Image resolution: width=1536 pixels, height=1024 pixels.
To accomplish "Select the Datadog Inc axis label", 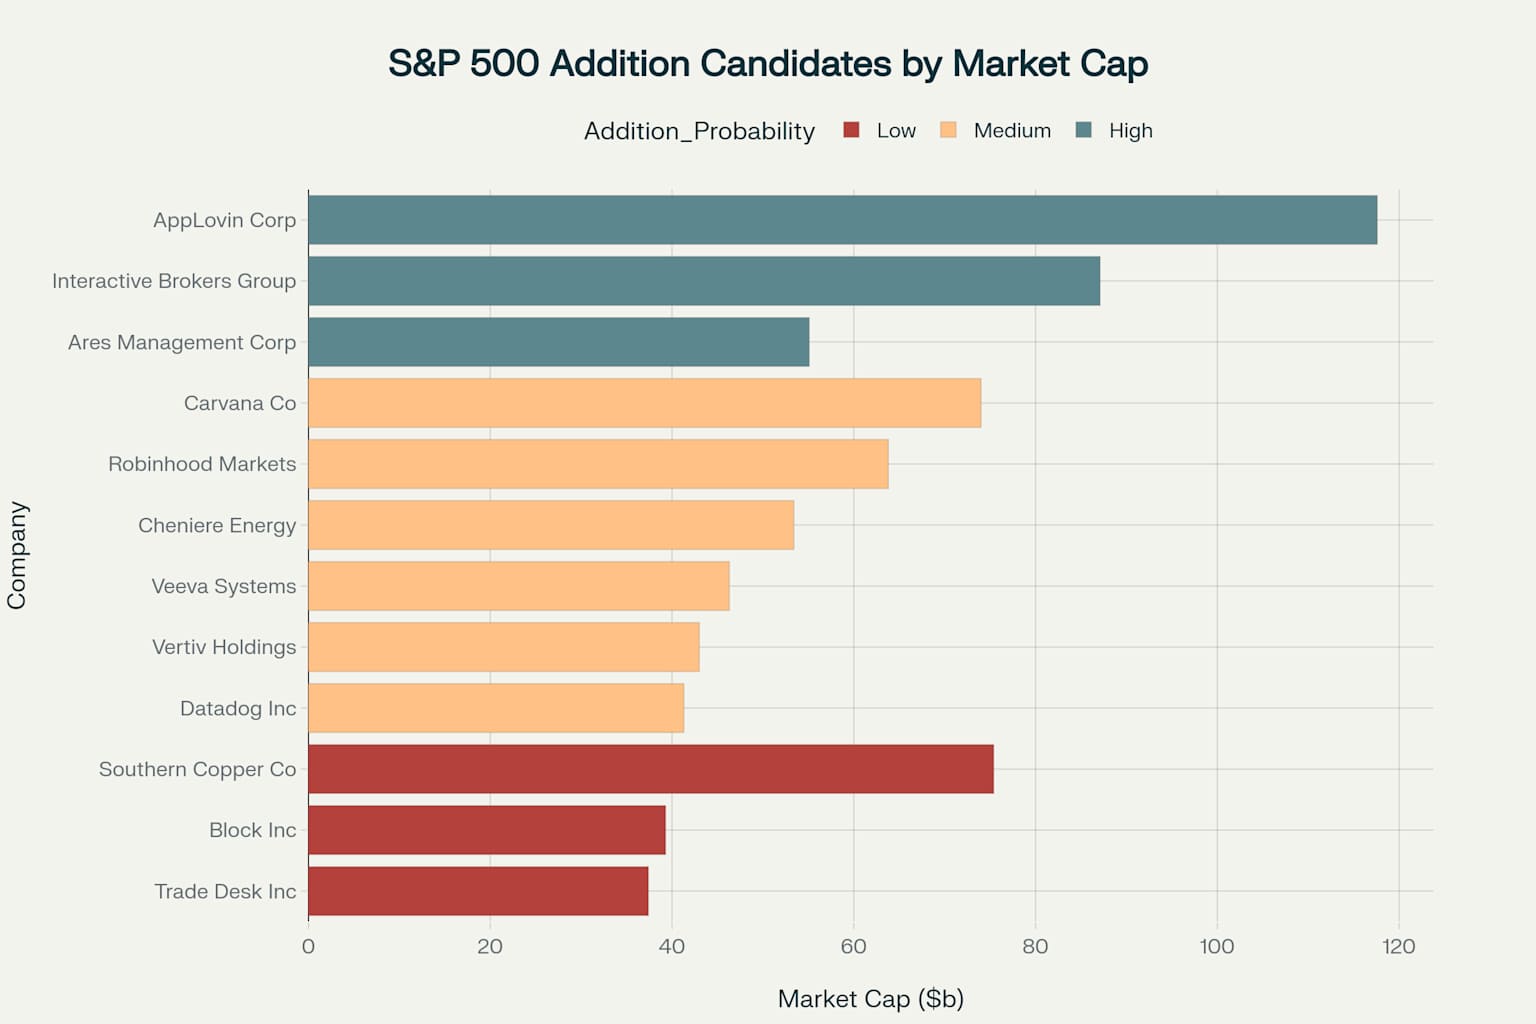I will point(238,709).
